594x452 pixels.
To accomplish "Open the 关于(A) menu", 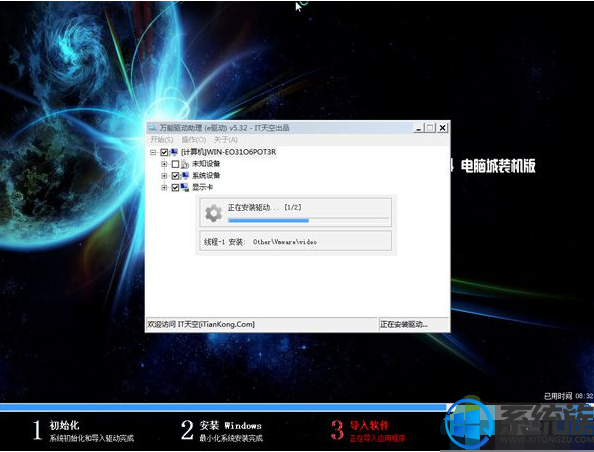I will (x=226, y=140).
